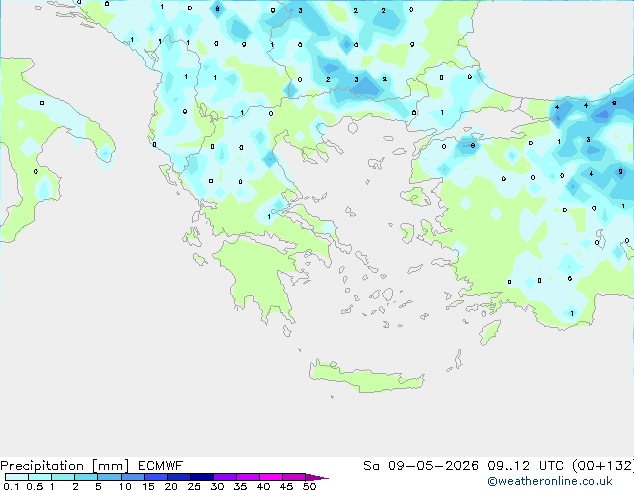This screenshot has width=634, height=490.
Task: Select the 20–25 mm dark blue swatch
Action: (179, 477)
